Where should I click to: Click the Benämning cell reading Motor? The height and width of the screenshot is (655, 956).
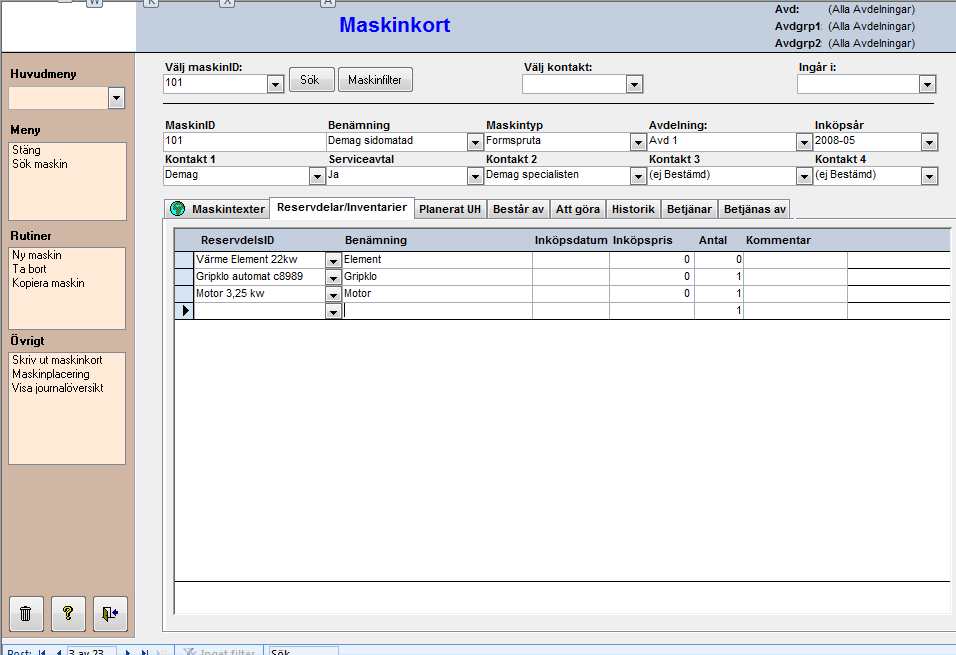pos(437,294)
